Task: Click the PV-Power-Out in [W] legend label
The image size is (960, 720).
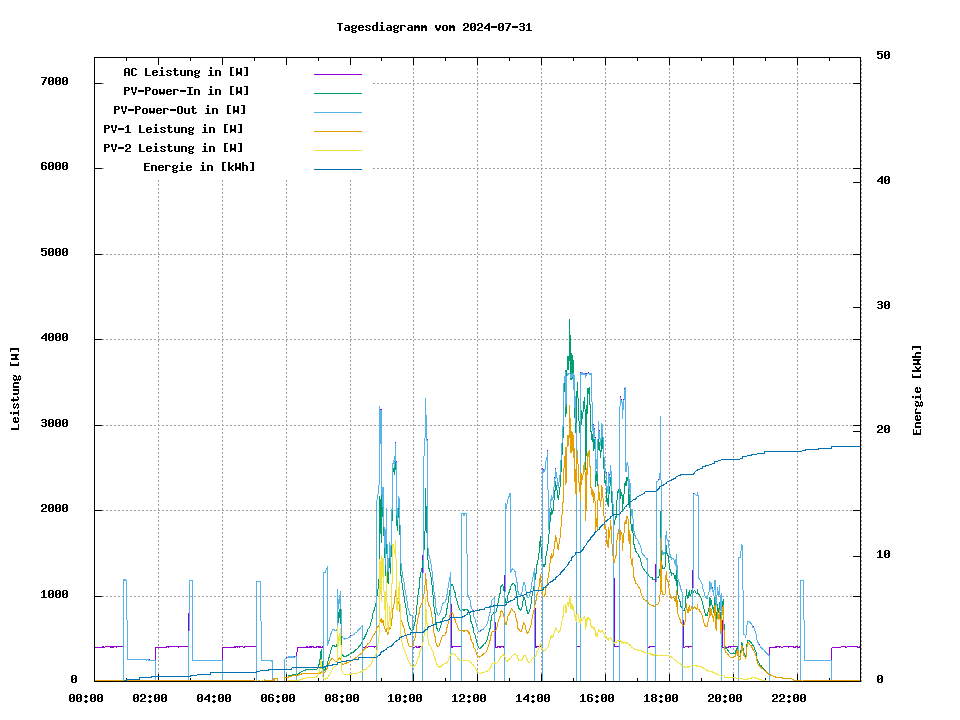Action: pyautogui.click(x=180, y=110)
